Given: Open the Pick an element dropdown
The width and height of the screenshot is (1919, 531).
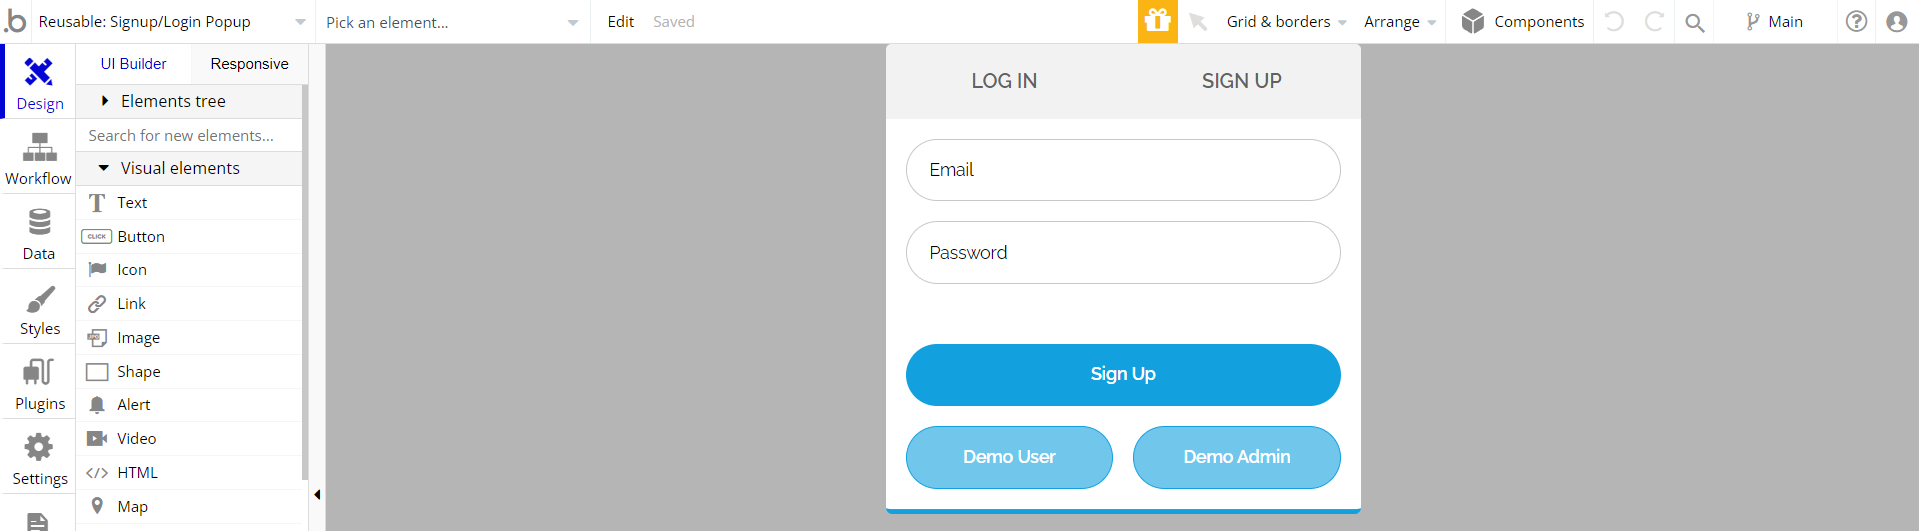Looking at the screenshot, I should (x=452, y=22).
